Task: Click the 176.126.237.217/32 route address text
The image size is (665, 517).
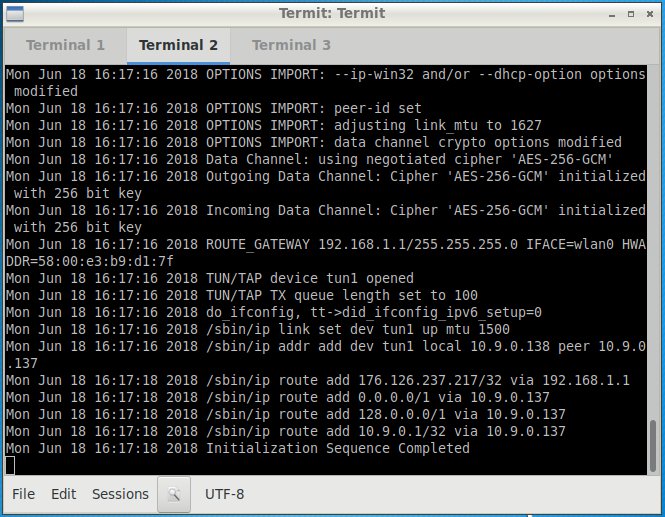Action: (x=430, y=380)
